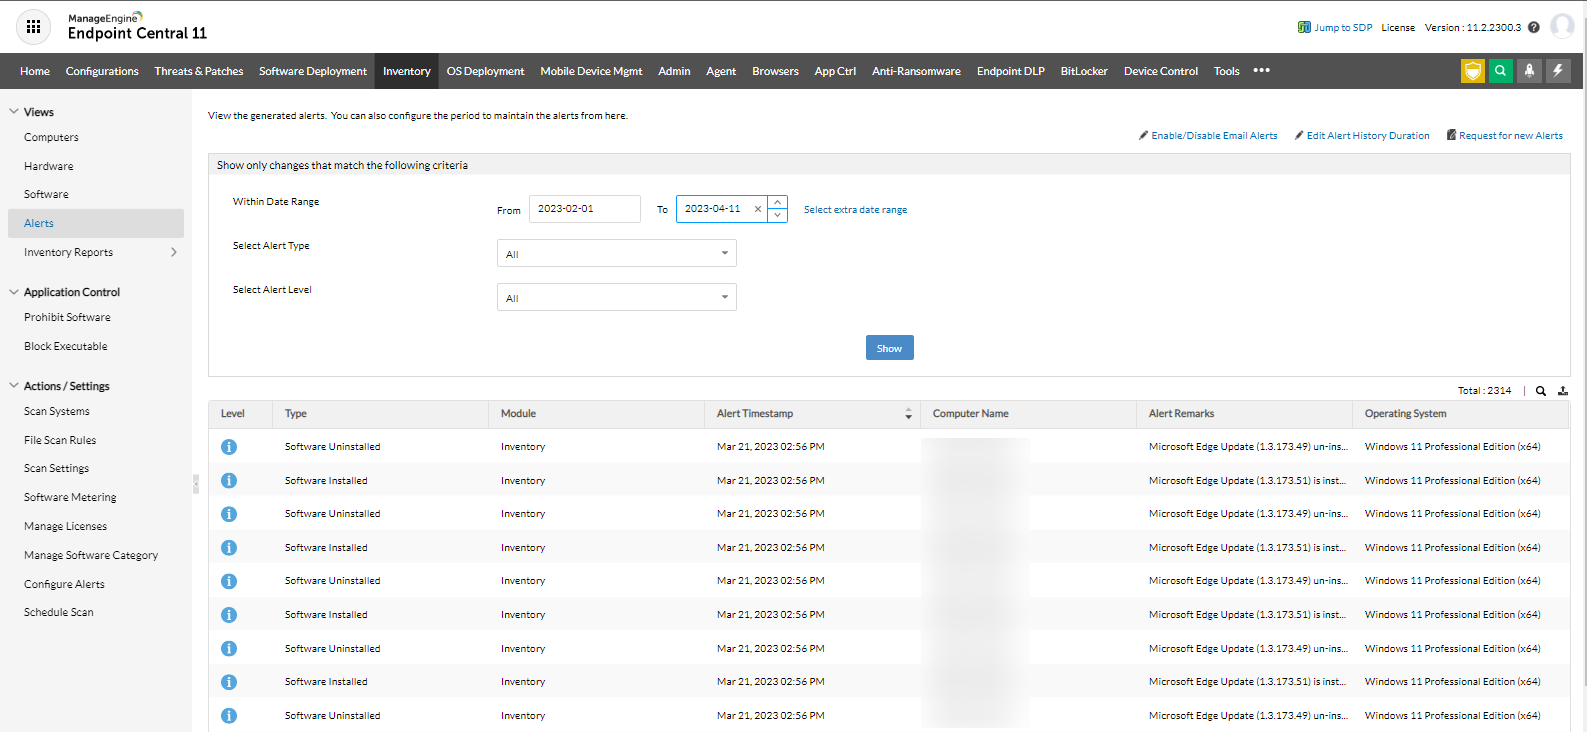
Task: Collapse the Actions / Settings section
Action: [x=14, y=386]
